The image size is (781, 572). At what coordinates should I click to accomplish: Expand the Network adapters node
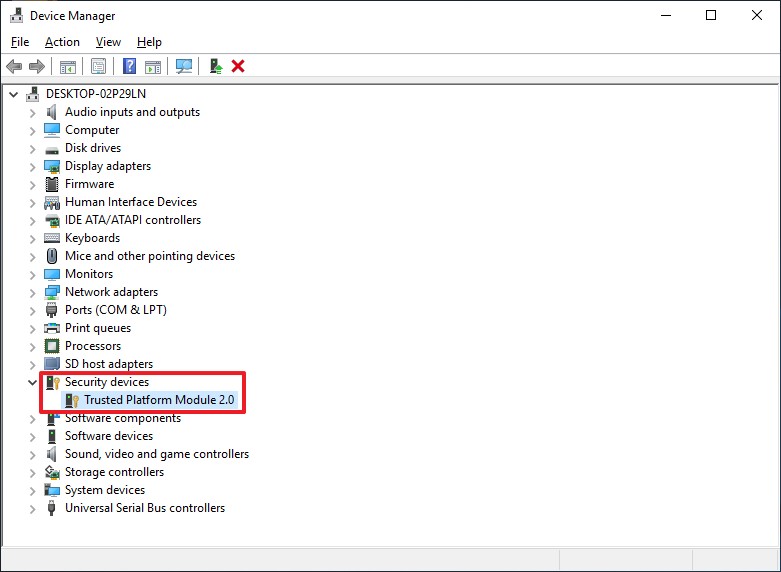point(33,292)
